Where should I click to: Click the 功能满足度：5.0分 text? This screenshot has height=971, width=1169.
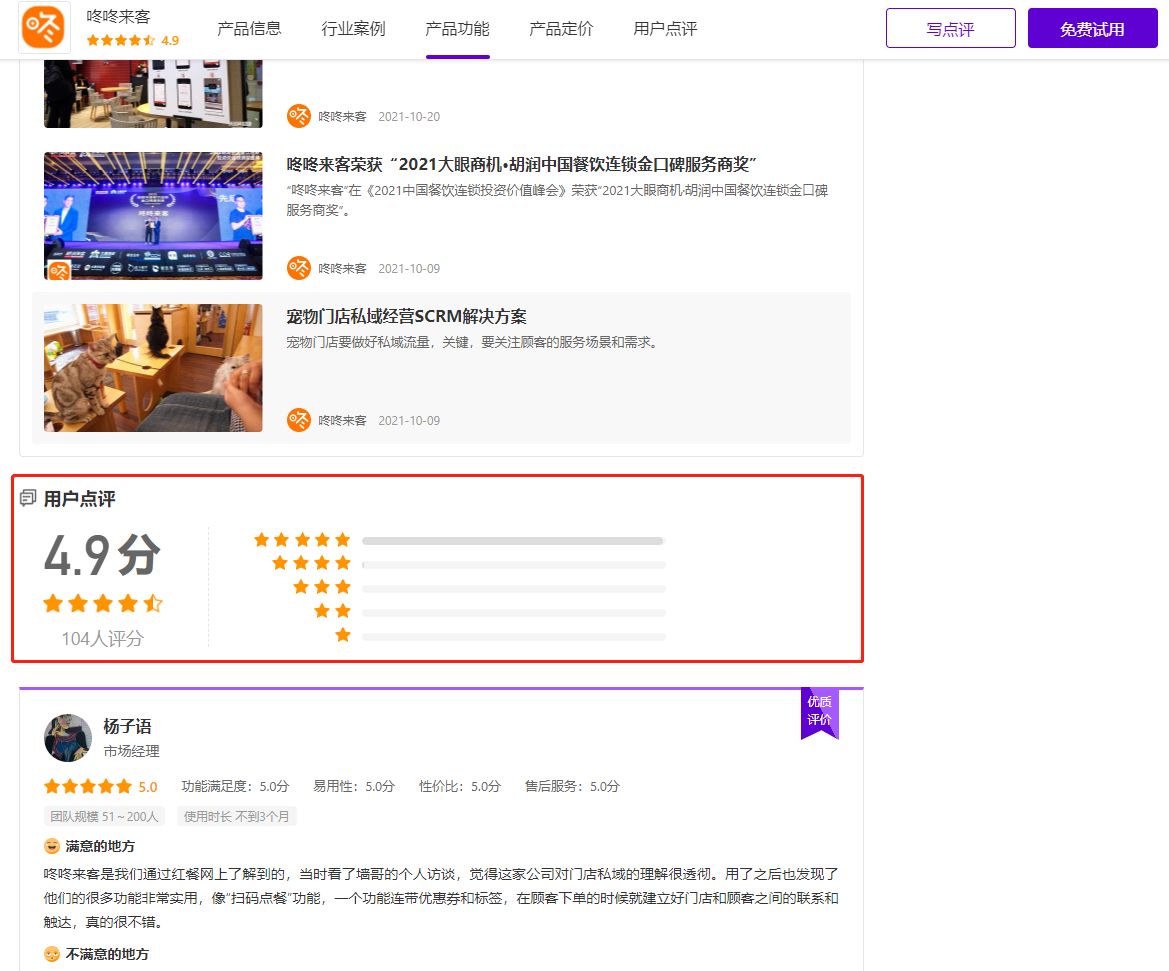(x=235, y=786)
